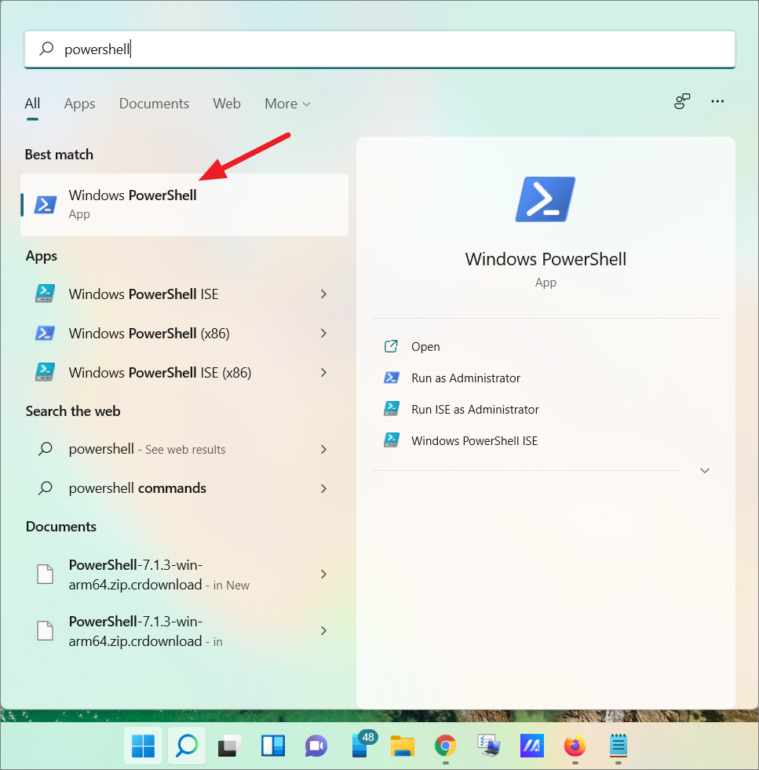Image resolution: width=759 pixels, height=770 pixels.
Task: Choose Run ISE as Administrator
Action: pos(475,409)
